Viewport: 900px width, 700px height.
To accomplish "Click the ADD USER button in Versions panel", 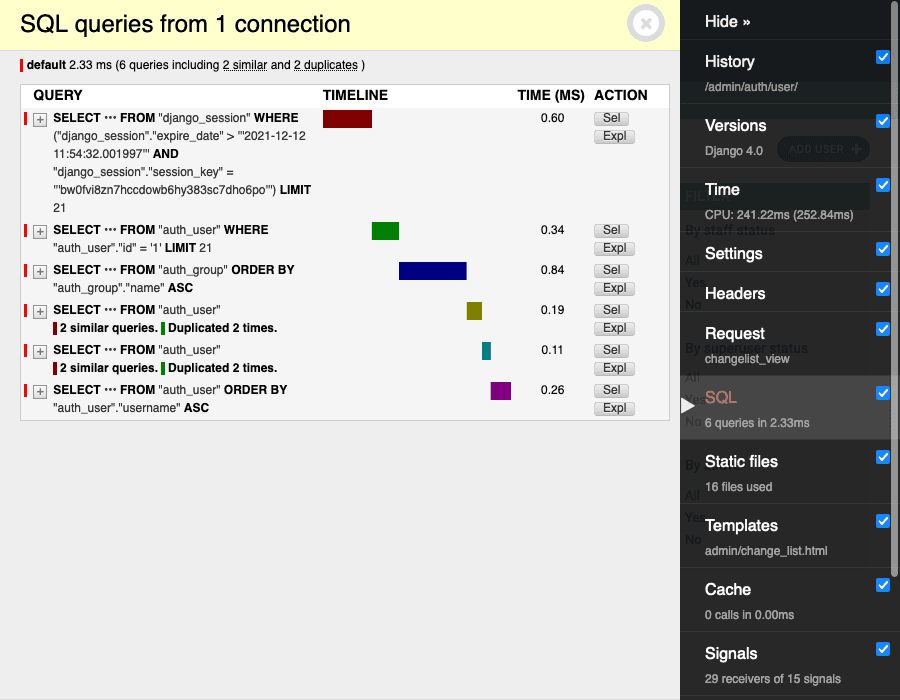I will (823, 149).
